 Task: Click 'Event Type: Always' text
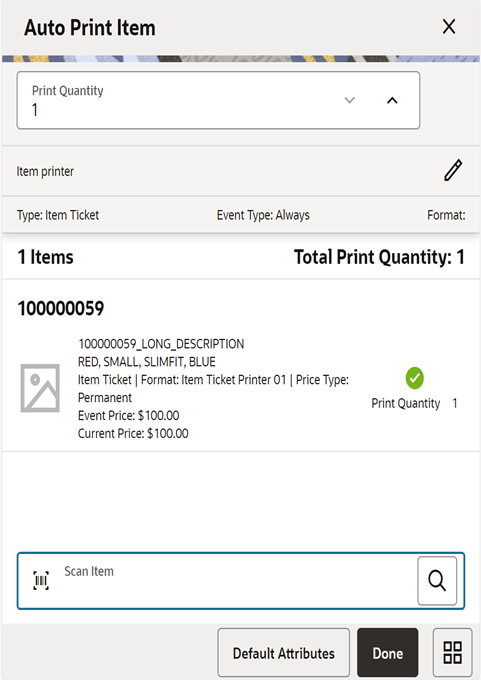263,215
